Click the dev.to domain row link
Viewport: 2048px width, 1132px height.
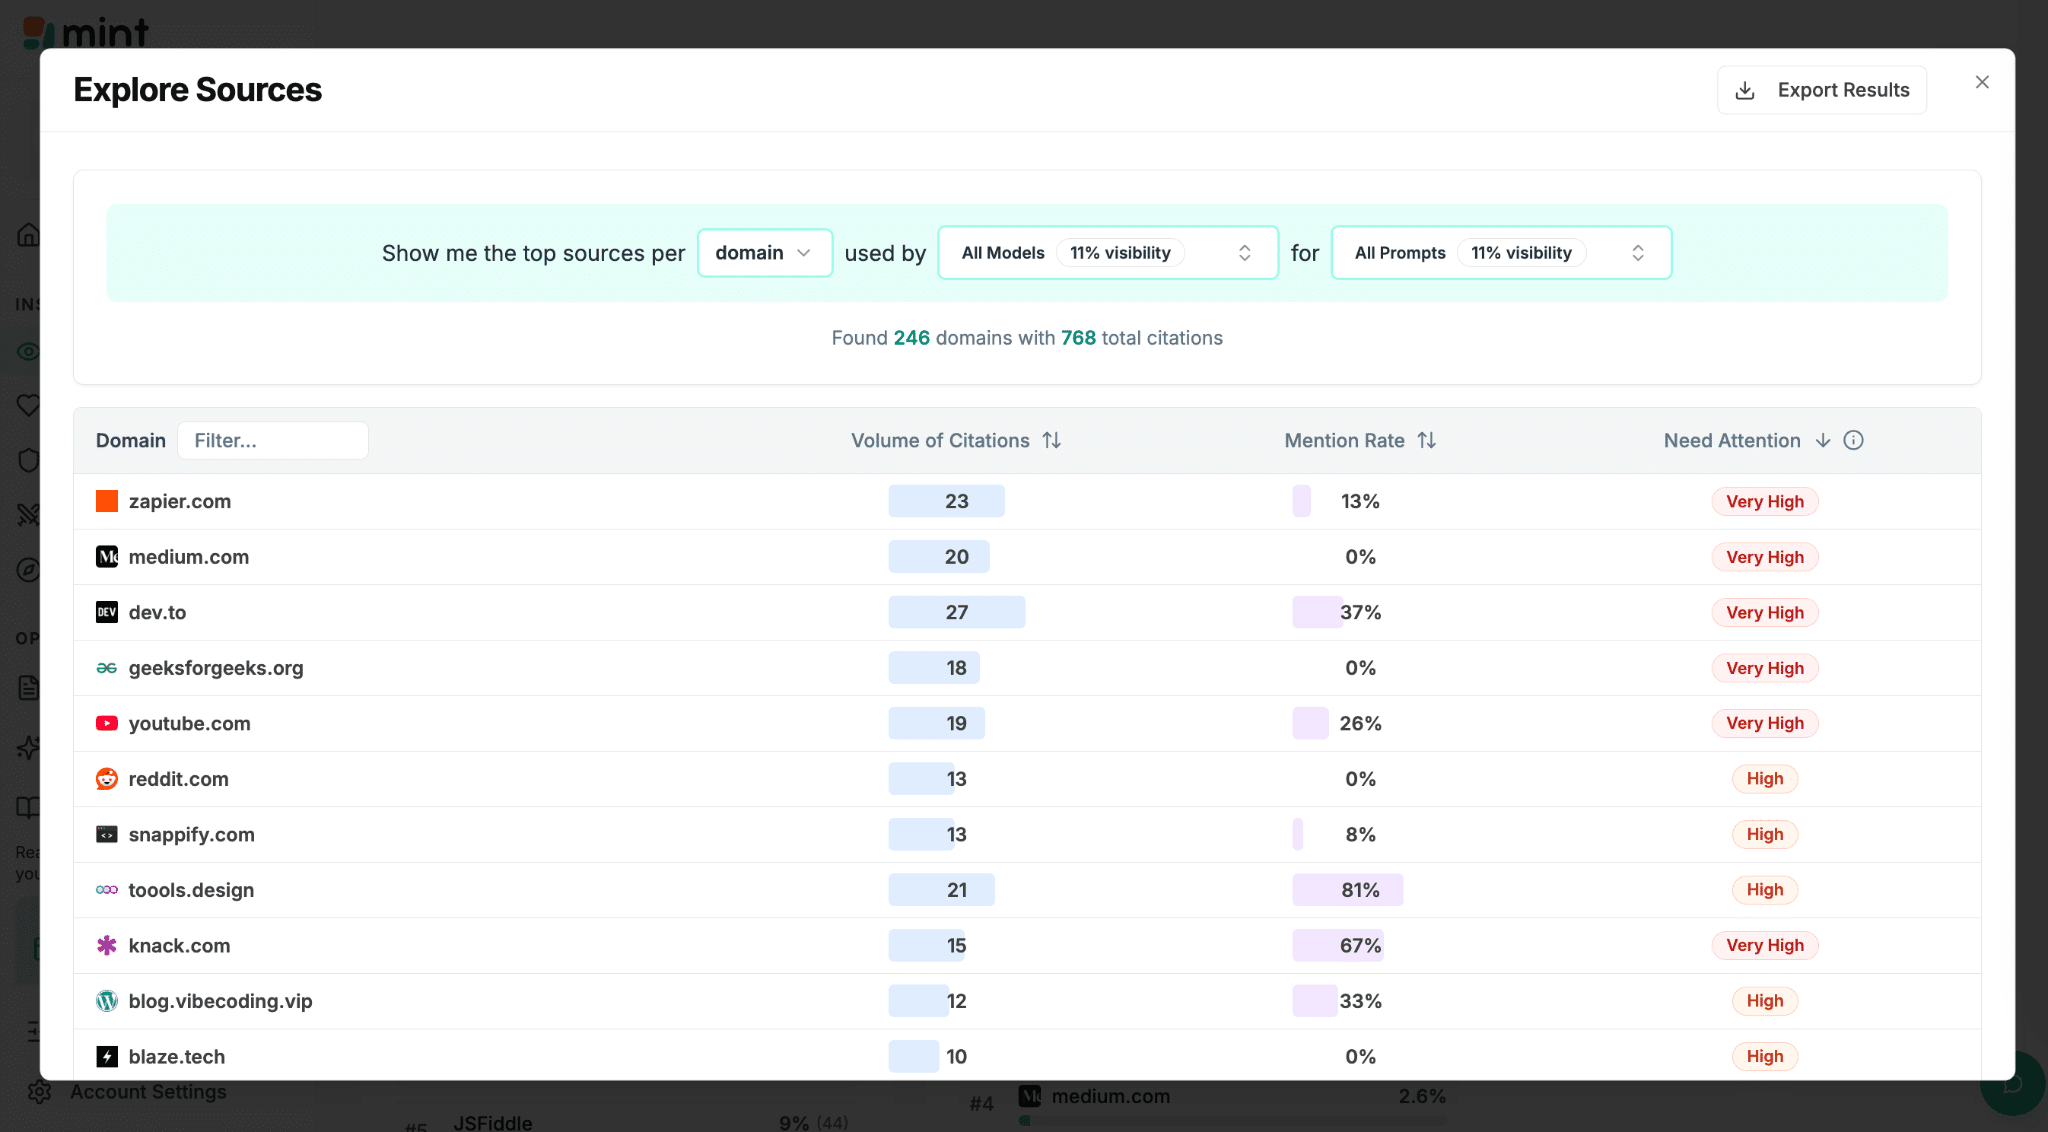[157, 612]
